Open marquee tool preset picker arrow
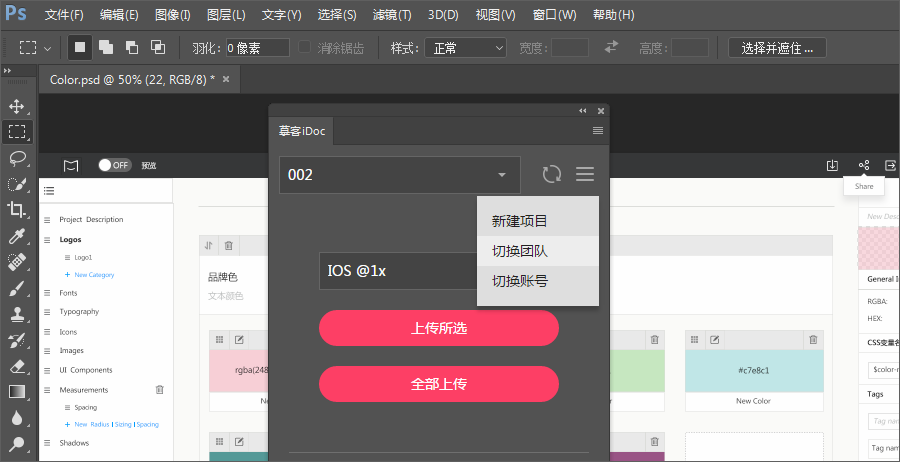The width and height of the screenshot is (900, 462). (48, 48)
